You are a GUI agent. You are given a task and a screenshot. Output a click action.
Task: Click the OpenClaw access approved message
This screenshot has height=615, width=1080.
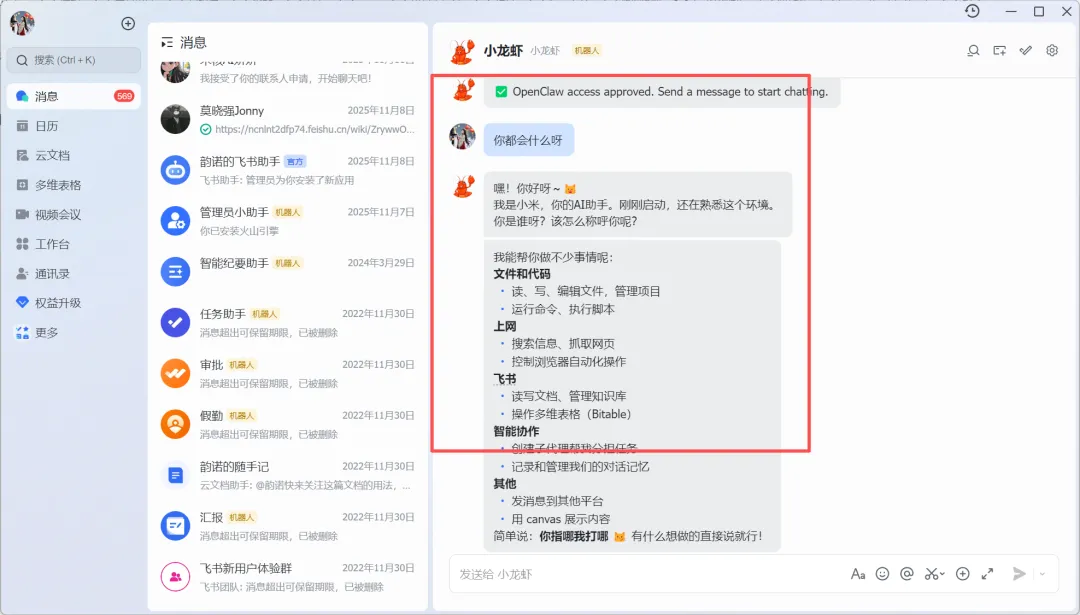click(x=661, y=92)
